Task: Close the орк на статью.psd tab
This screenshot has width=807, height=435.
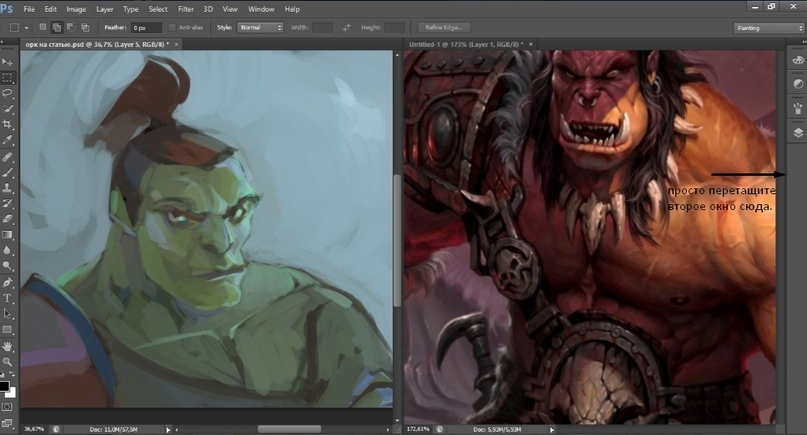Action: [176, 44]
